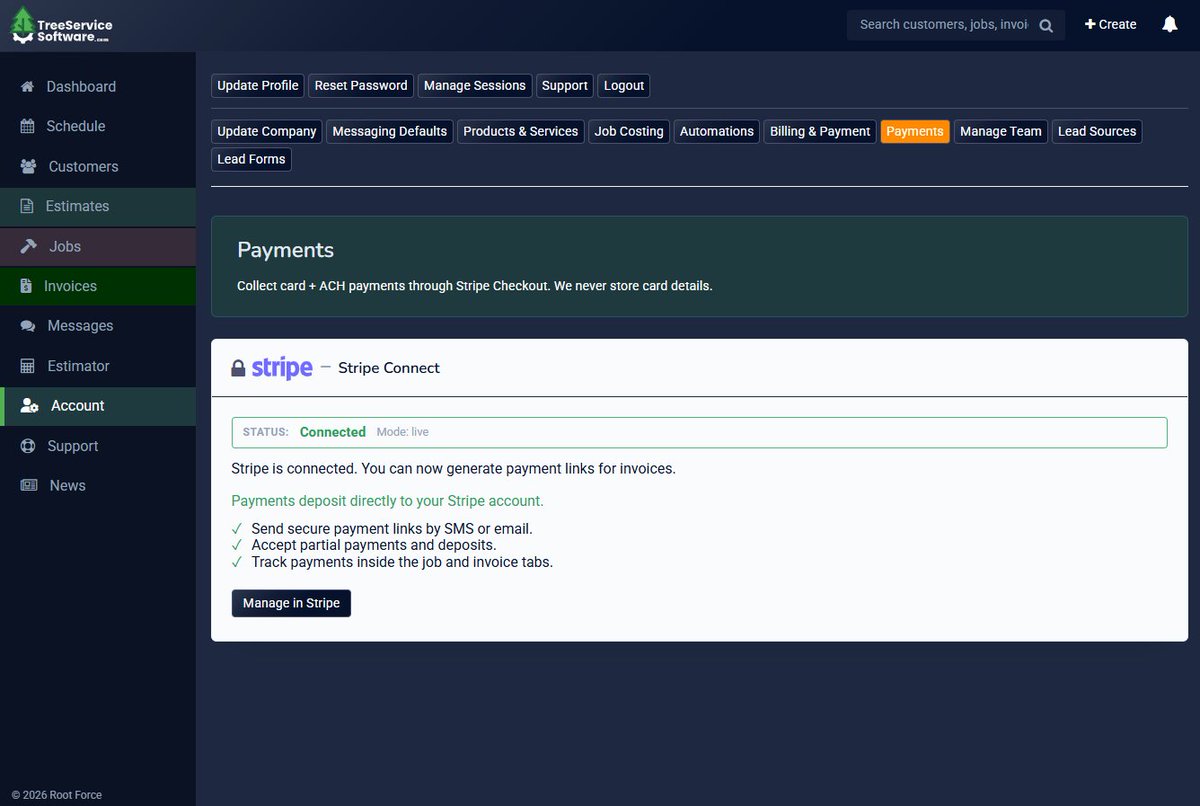Screen dimensions: 1200x806
Task: Go to Schedule page
Action: pyautogui.click(x=98, y=126)
